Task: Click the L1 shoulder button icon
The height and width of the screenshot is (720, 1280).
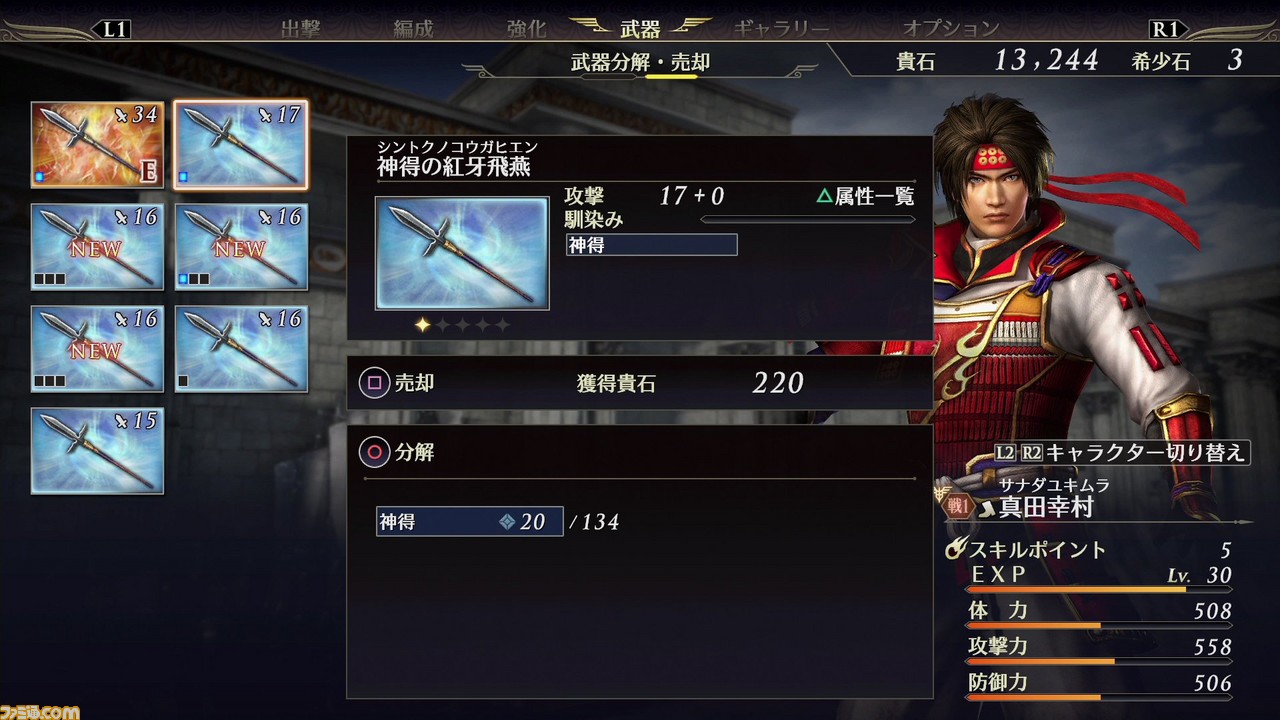Action: [x=115, y=28]
